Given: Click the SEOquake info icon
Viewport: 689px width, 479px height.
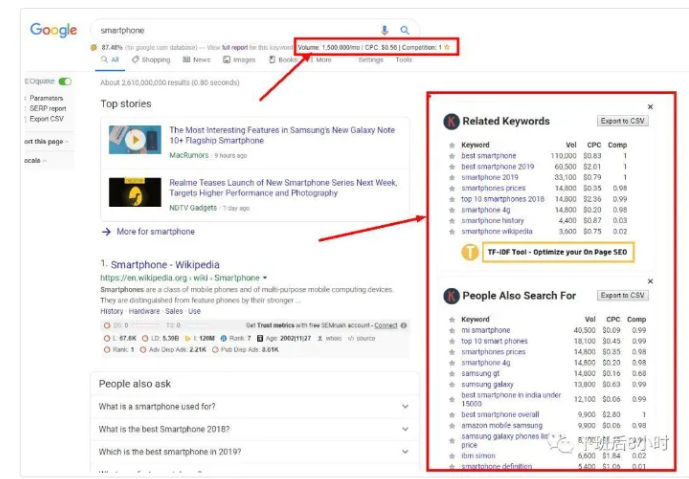Looking at the screenshot, I should 403,325.
